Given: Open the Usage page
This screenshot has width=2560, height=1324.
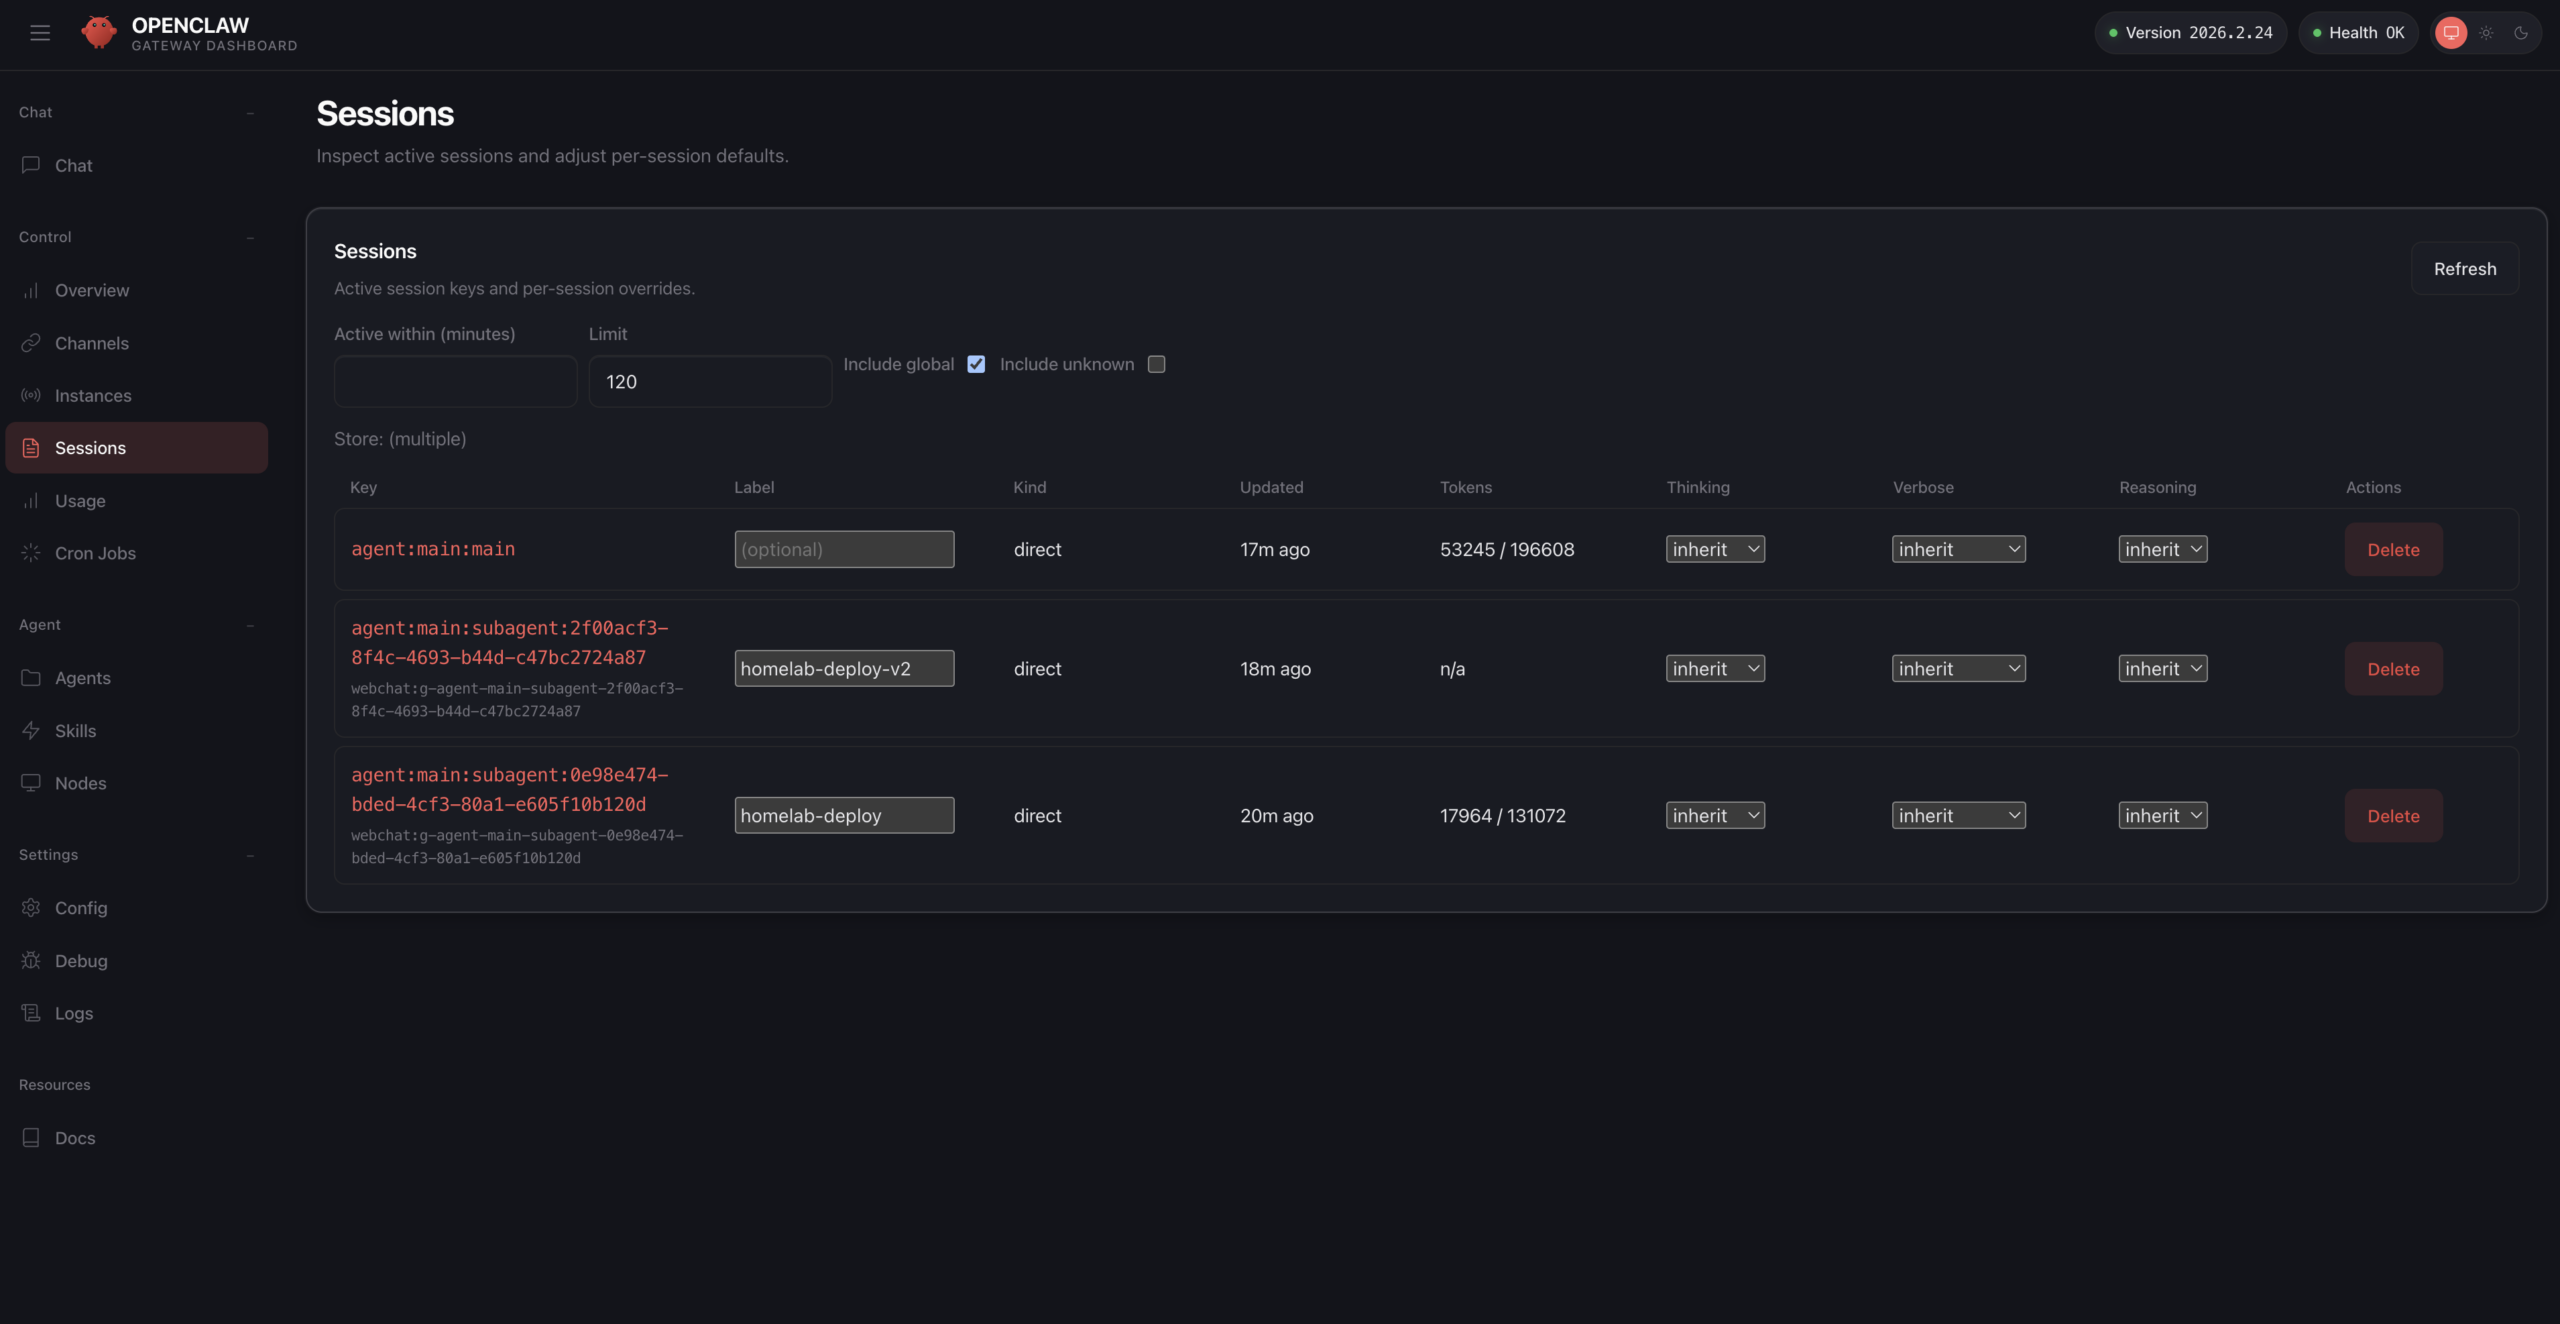Looking at the screenshot, I should (80, 501).
